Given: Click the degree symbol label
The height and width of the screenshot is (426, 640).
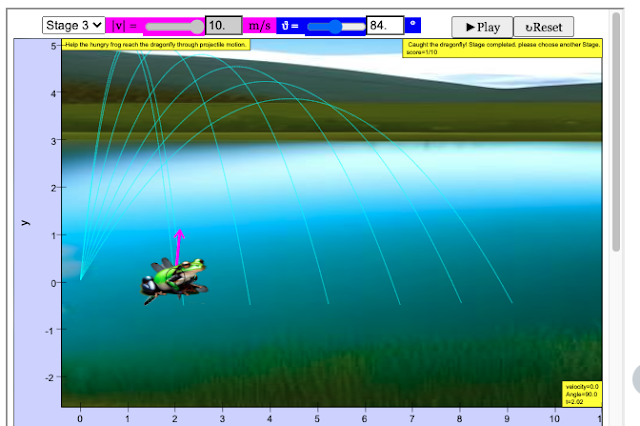Looking at the screenshot, I should click(x=413, y=25).
